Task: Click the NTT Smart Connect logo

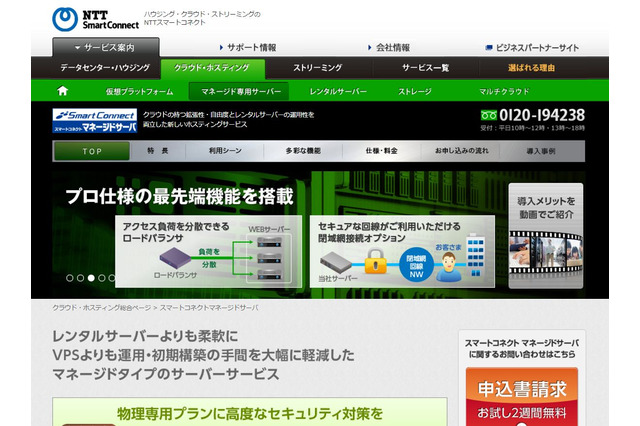Action: pos(96,19)
